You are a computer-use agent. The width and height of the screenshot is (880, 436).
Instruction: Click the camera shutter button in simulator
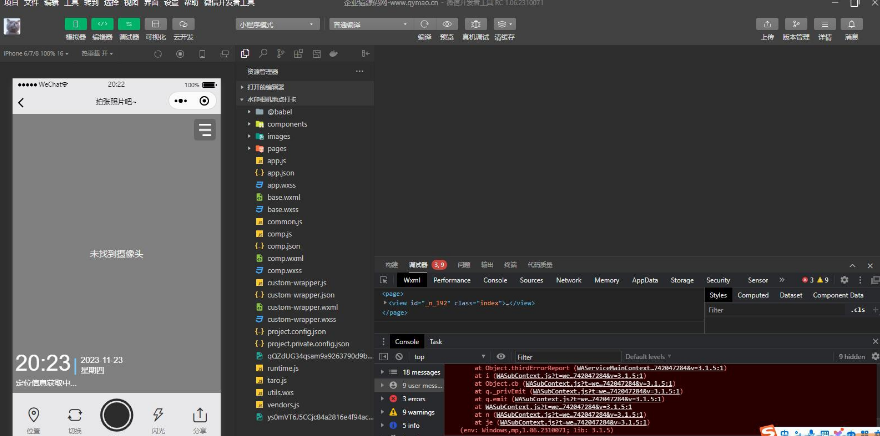[117, 413]
